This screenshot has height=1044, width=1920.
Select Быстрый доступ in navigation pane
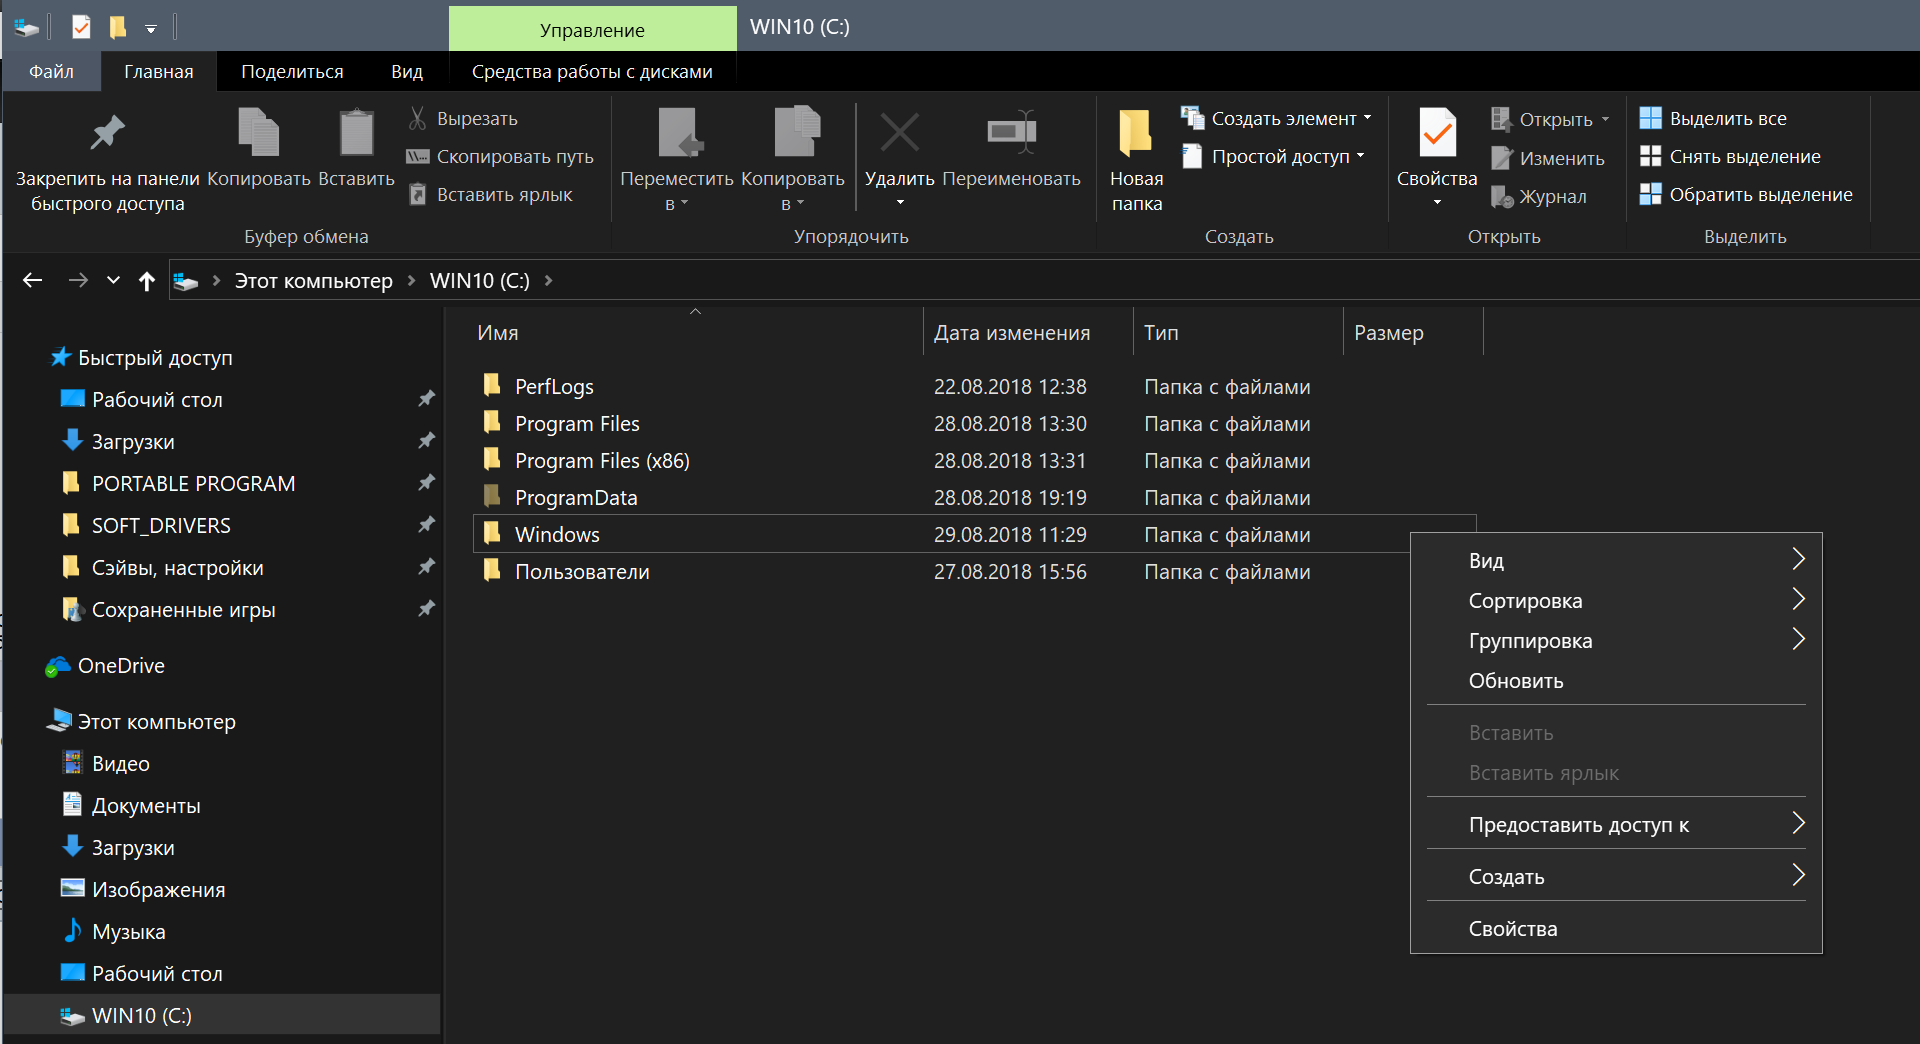155,358
